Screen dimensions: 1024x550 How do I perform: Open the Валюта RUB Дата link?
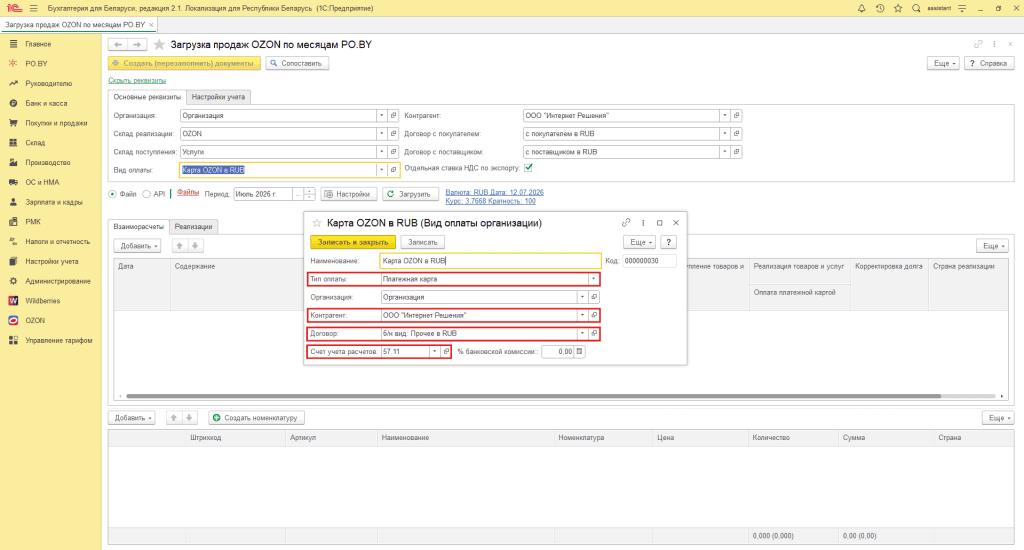494,192
